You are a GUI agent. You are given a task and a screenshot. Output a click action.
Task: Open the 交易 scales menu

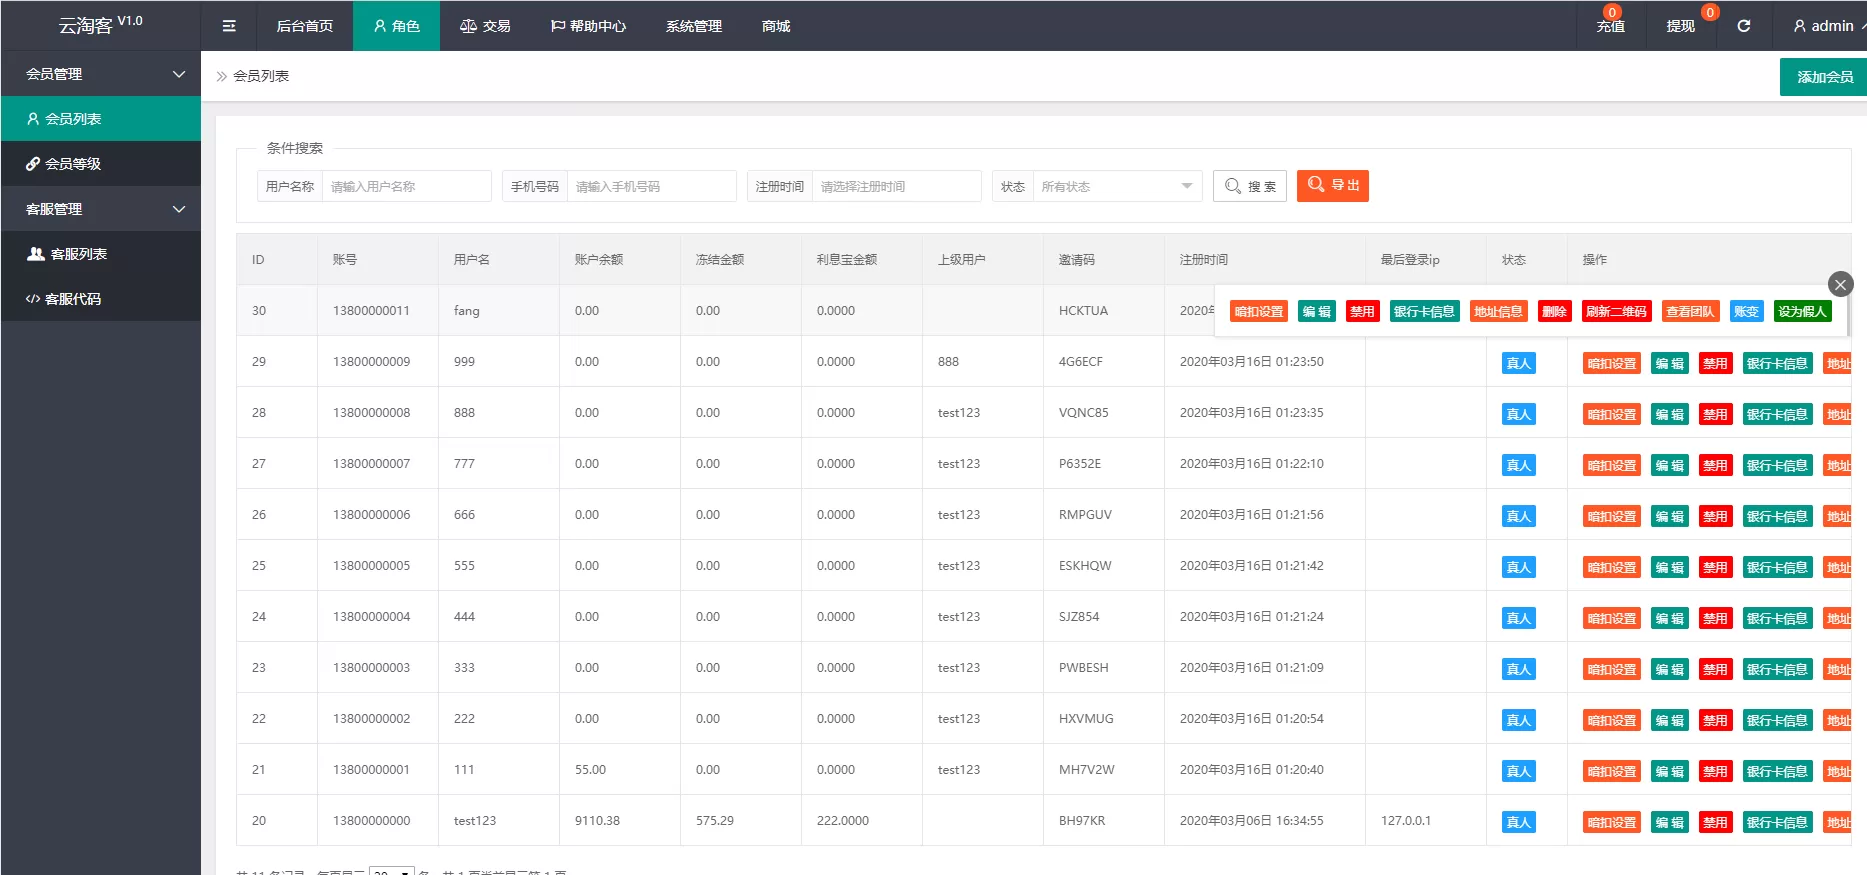click(485, 26)
